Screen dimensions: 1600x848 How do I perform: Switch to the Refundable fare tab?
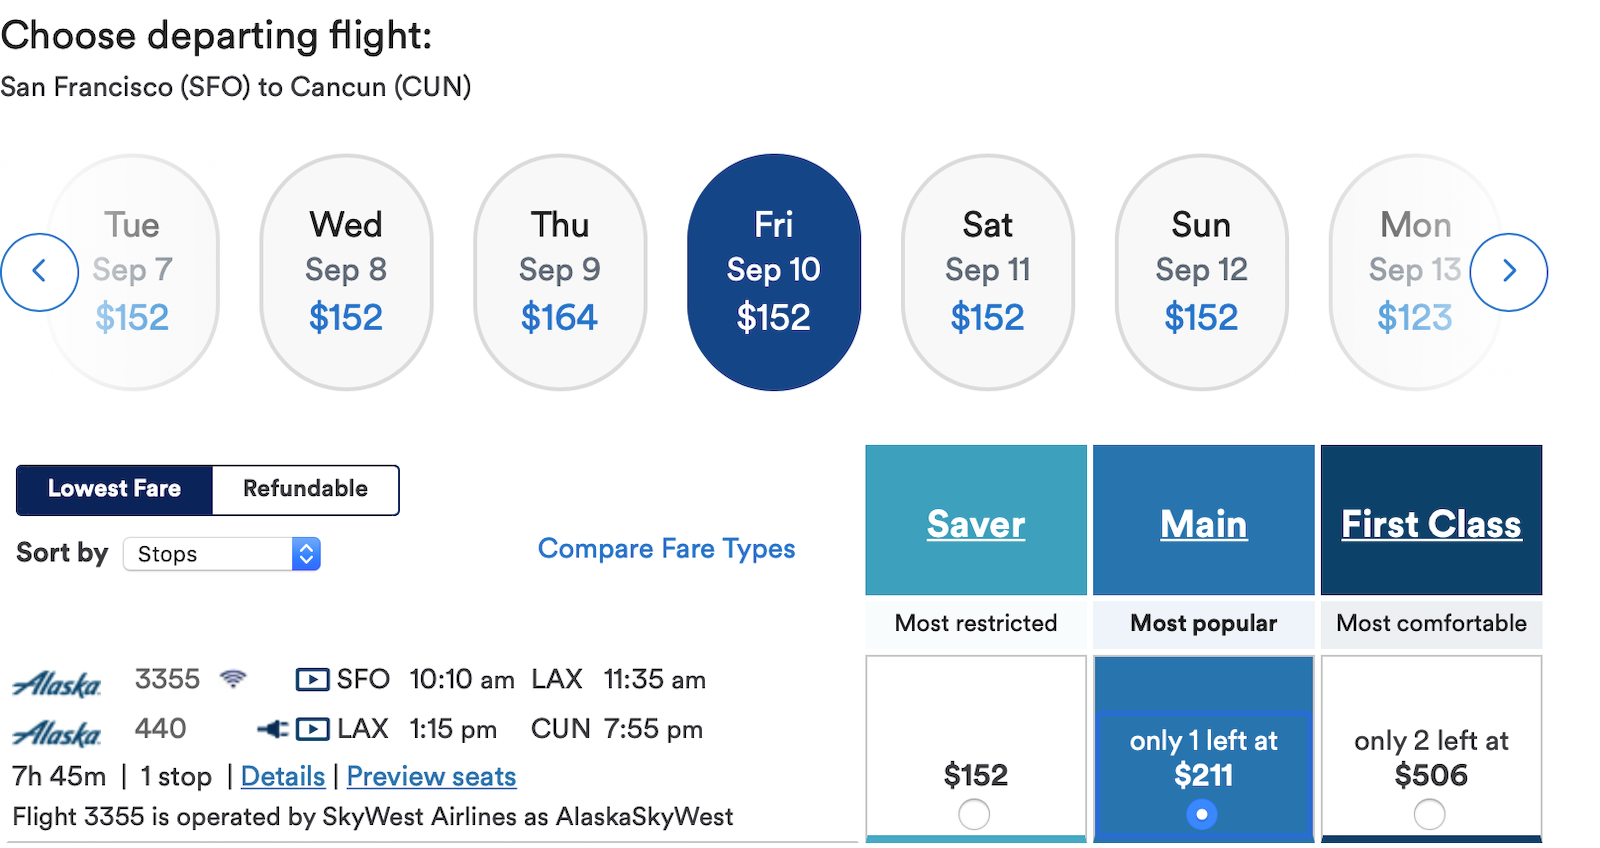coord(305,489)
